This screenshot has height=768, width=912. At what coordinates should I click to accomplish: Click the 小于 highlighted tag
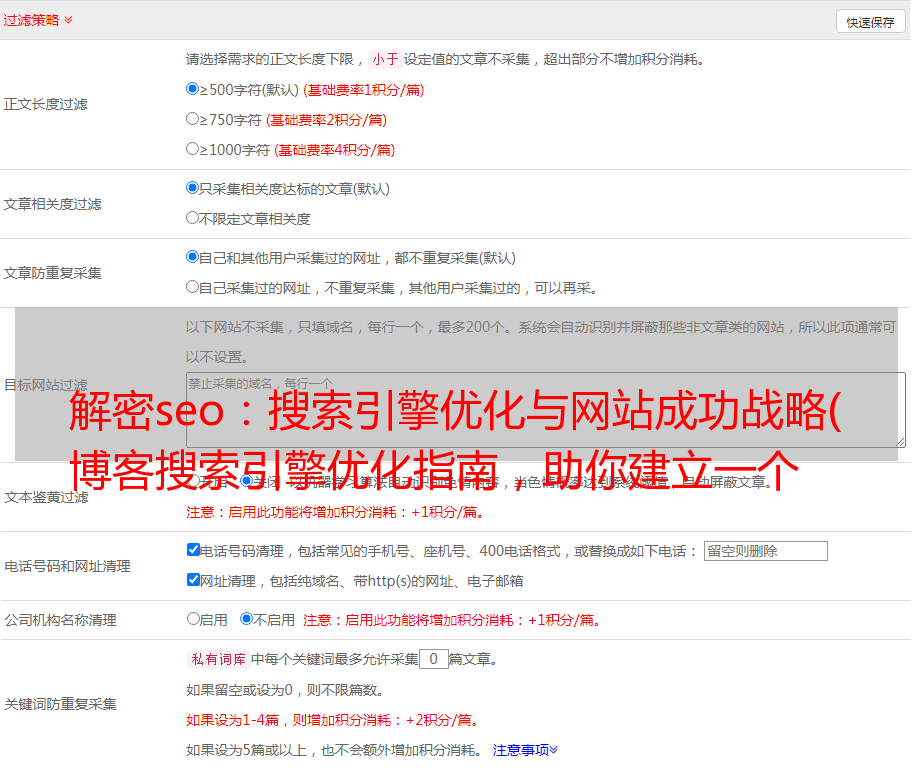385,59
